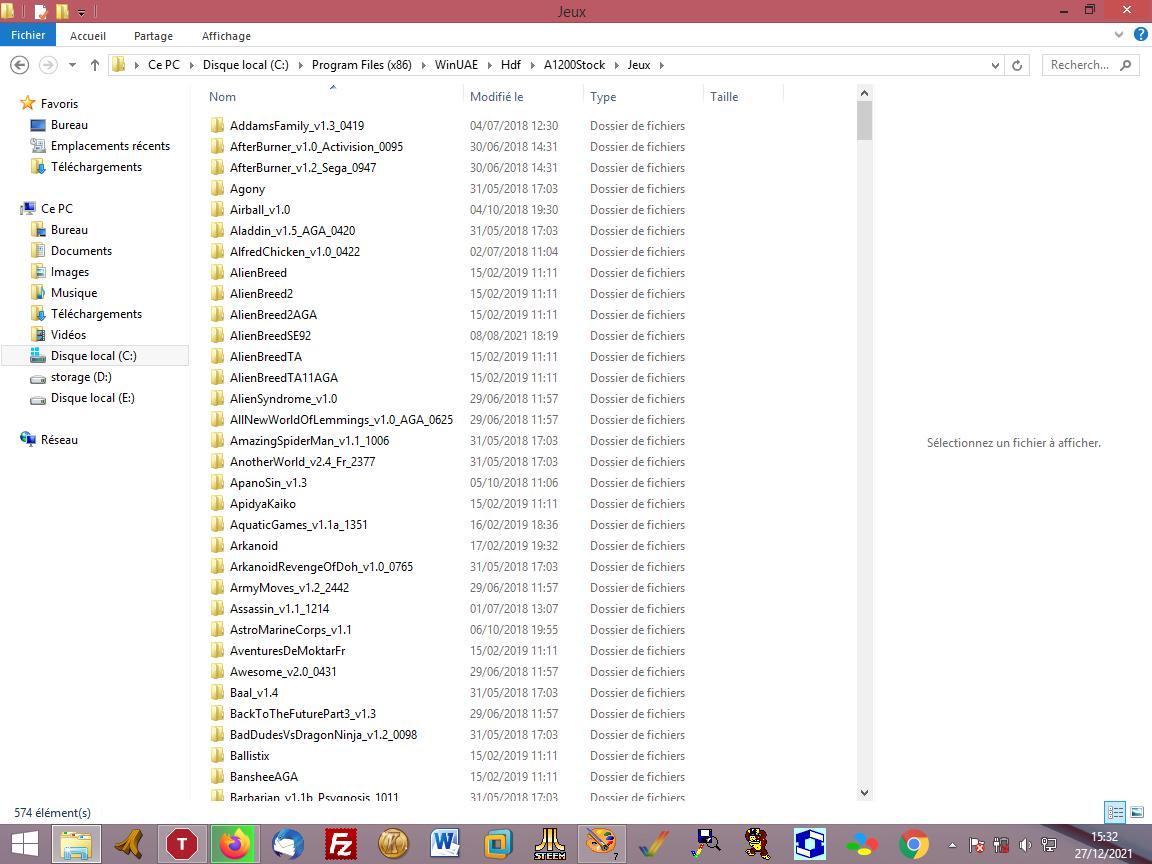Click A1200Stock breadcrumb in address bar
This screenshot has height=864, width=1152.
tap(575, 65)
